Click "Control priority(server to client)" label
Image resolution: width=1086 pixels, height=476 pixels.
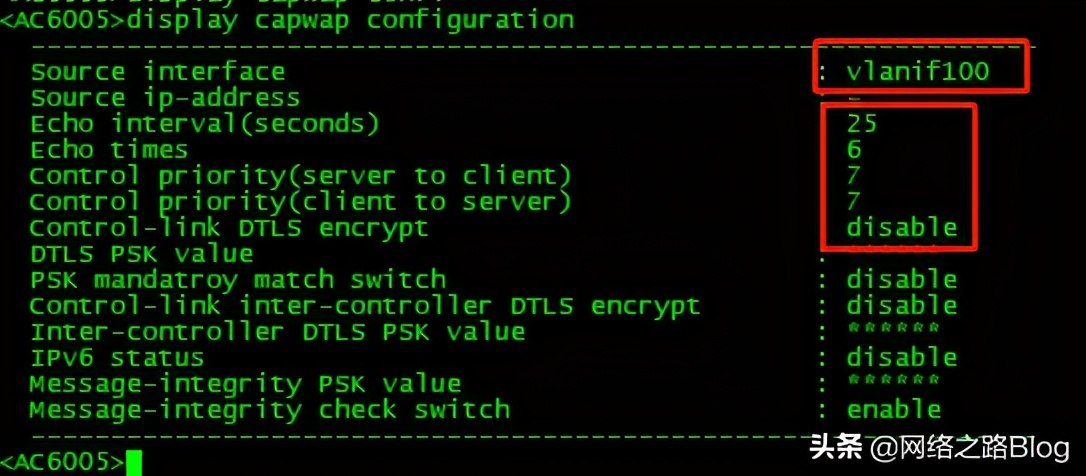(x=300, y=176)
